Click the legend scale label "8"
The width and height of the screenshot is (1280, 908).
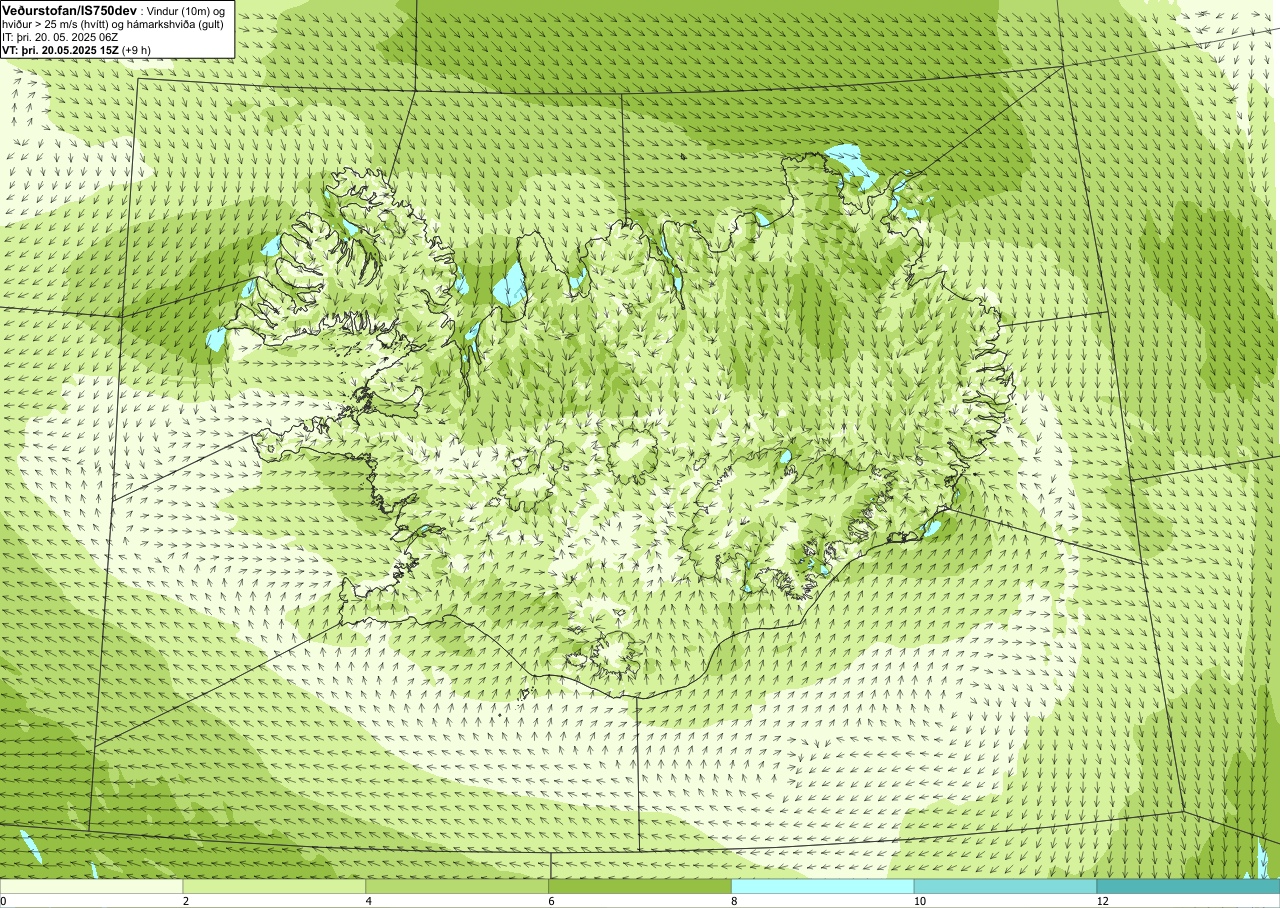click(x=735, y=901)
